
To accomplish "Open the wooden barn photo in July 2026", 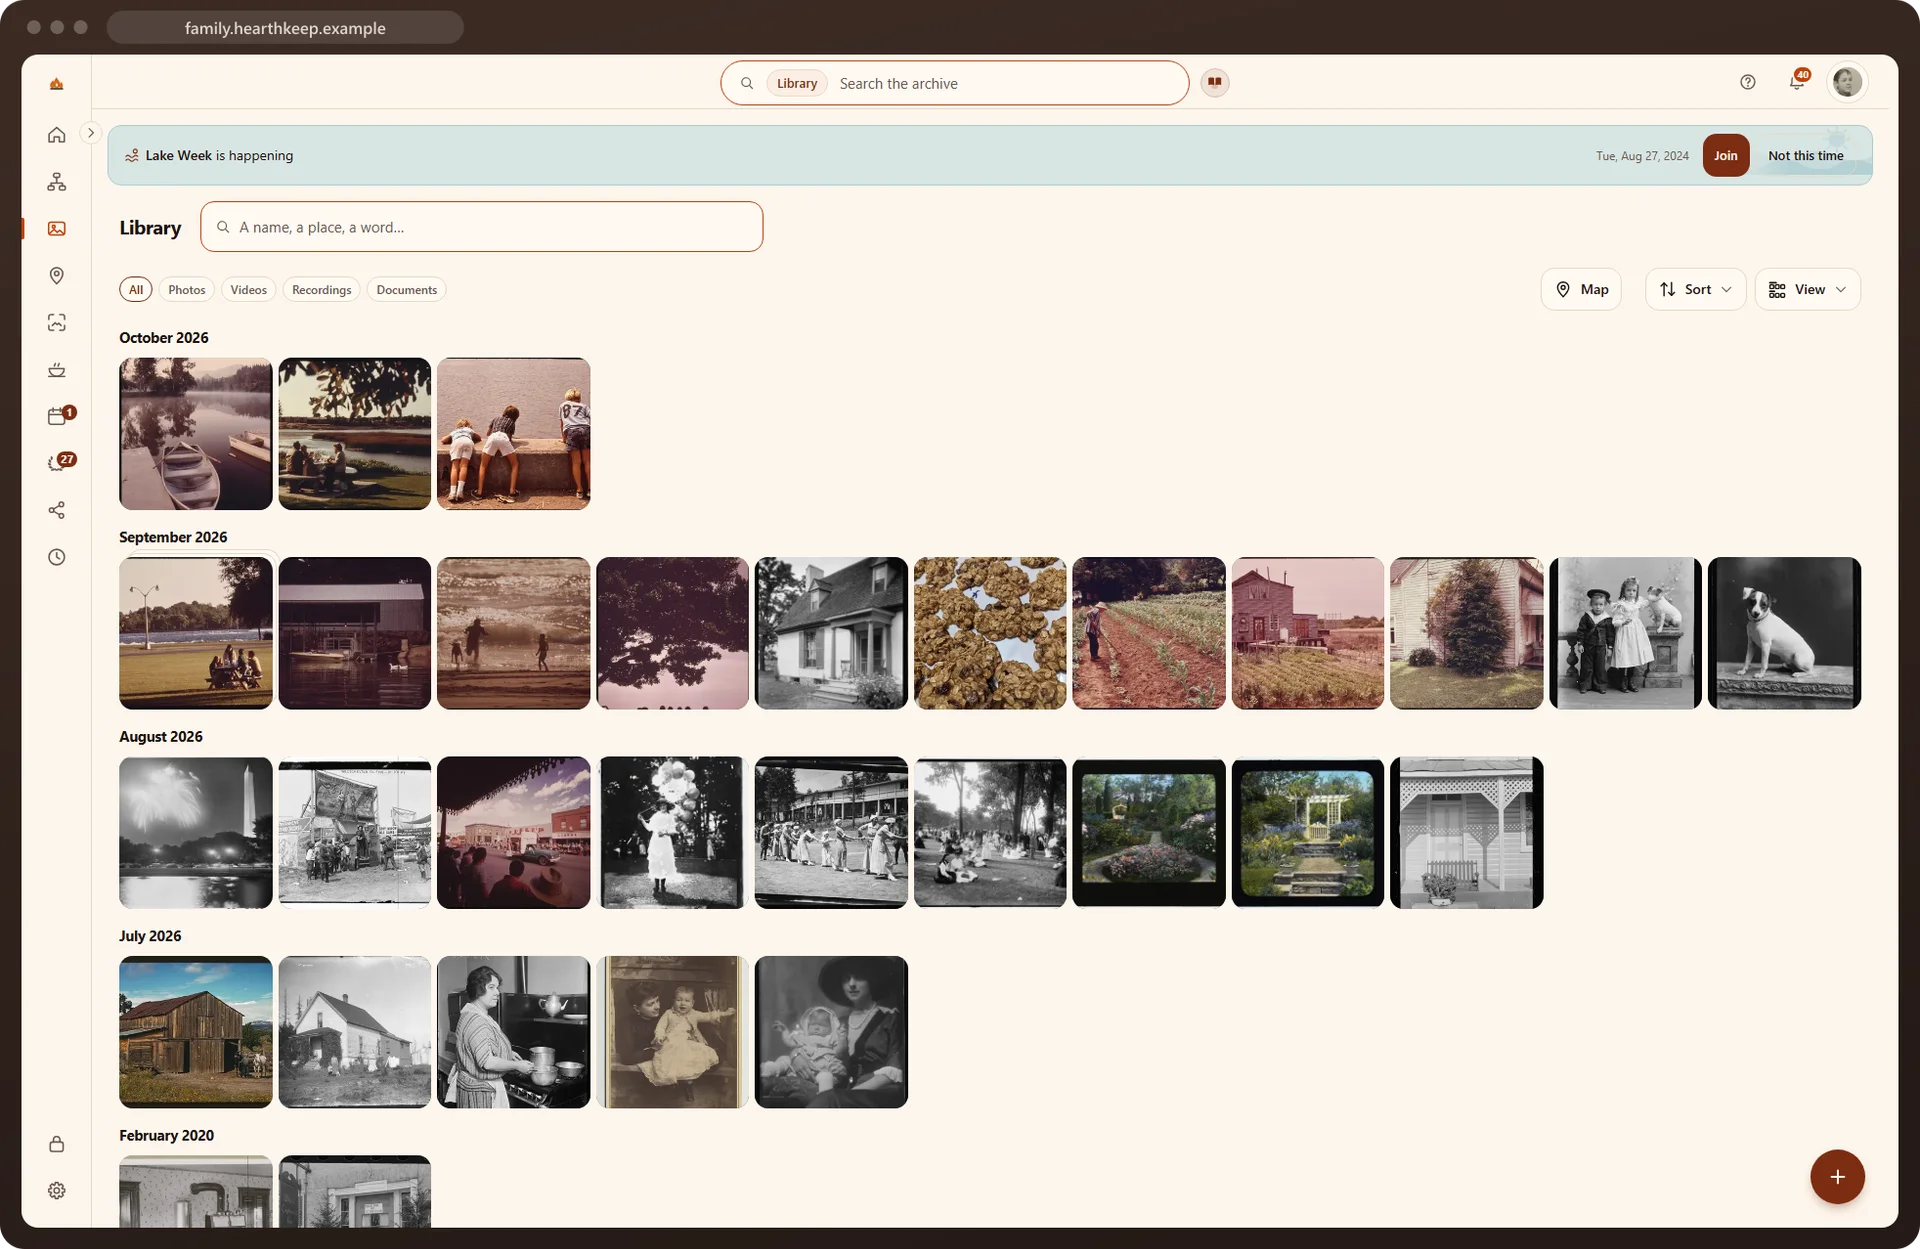I will click(x=196, y=1032).
